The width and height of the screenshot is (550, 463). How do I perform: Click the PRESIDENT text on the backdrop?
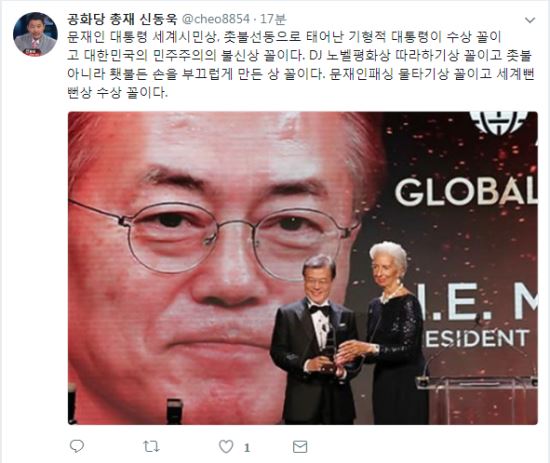pyautogui.click(x=477, y=339)
